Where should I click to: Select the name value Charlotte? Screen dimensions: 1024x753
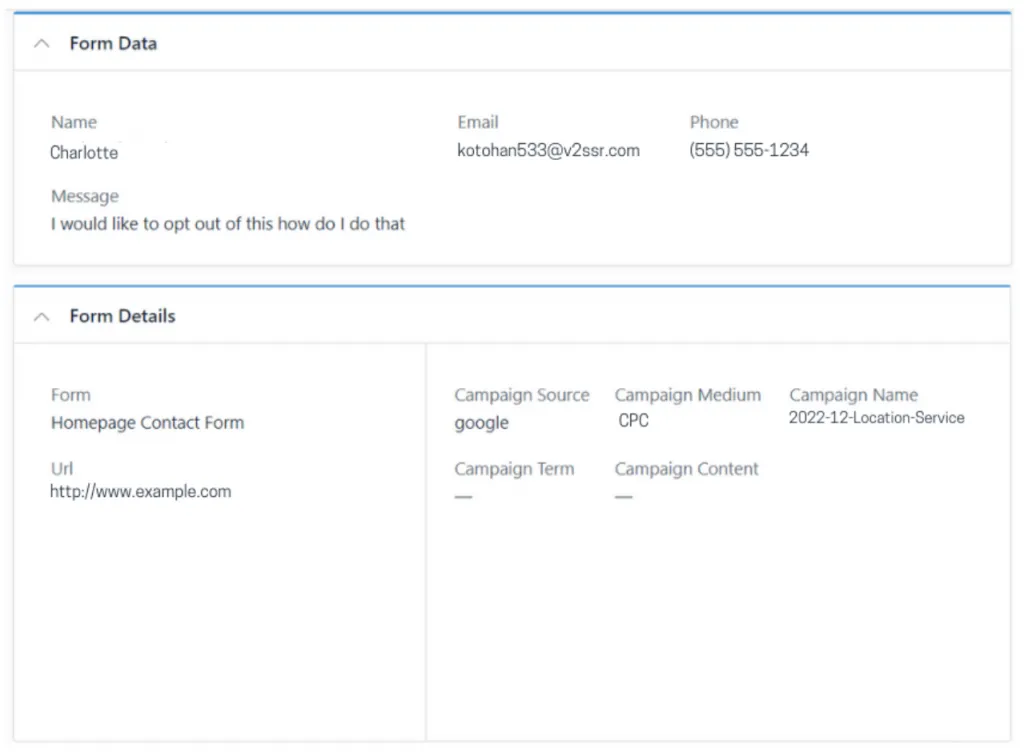point(84,153)
